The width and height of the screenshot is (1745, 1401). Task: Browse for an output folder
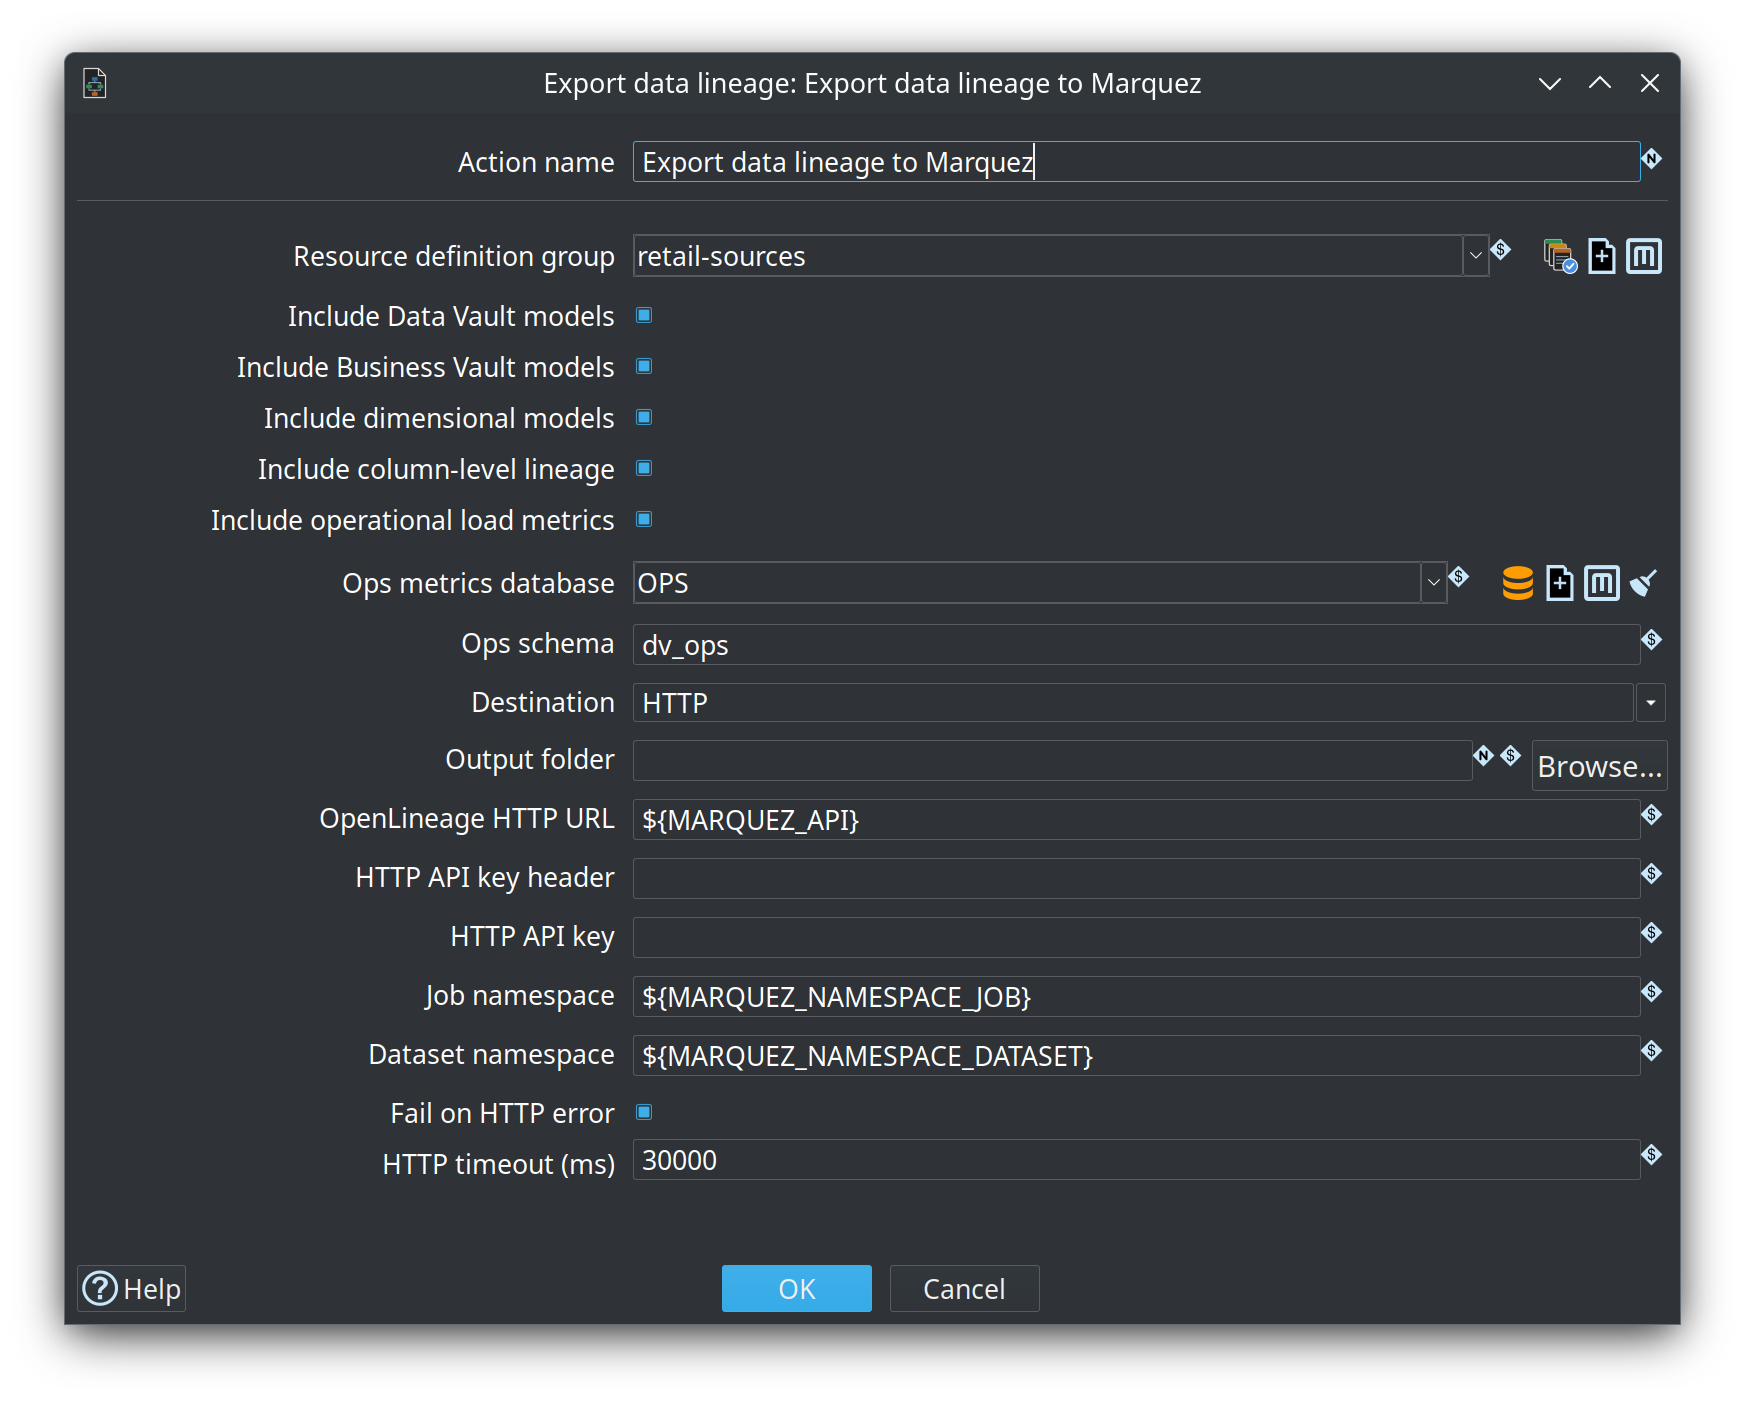(x=1599, y=766)
